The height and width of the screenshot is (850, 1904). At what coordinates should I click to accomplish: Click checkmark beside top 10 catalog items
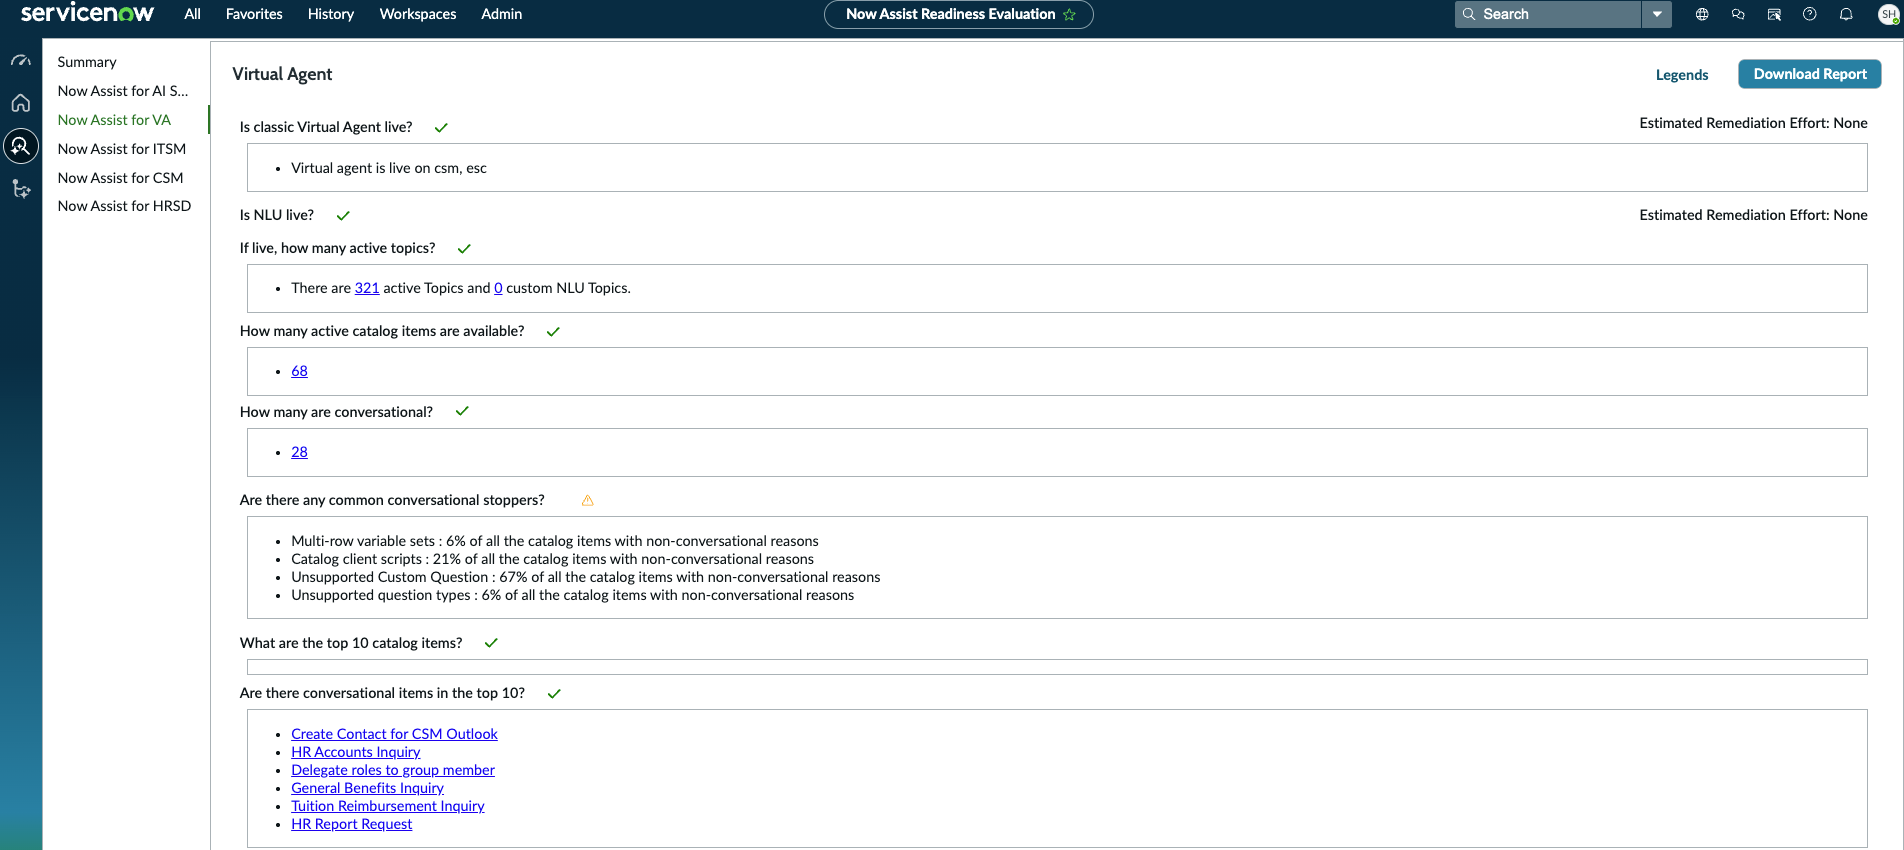(x=491, y=643)
